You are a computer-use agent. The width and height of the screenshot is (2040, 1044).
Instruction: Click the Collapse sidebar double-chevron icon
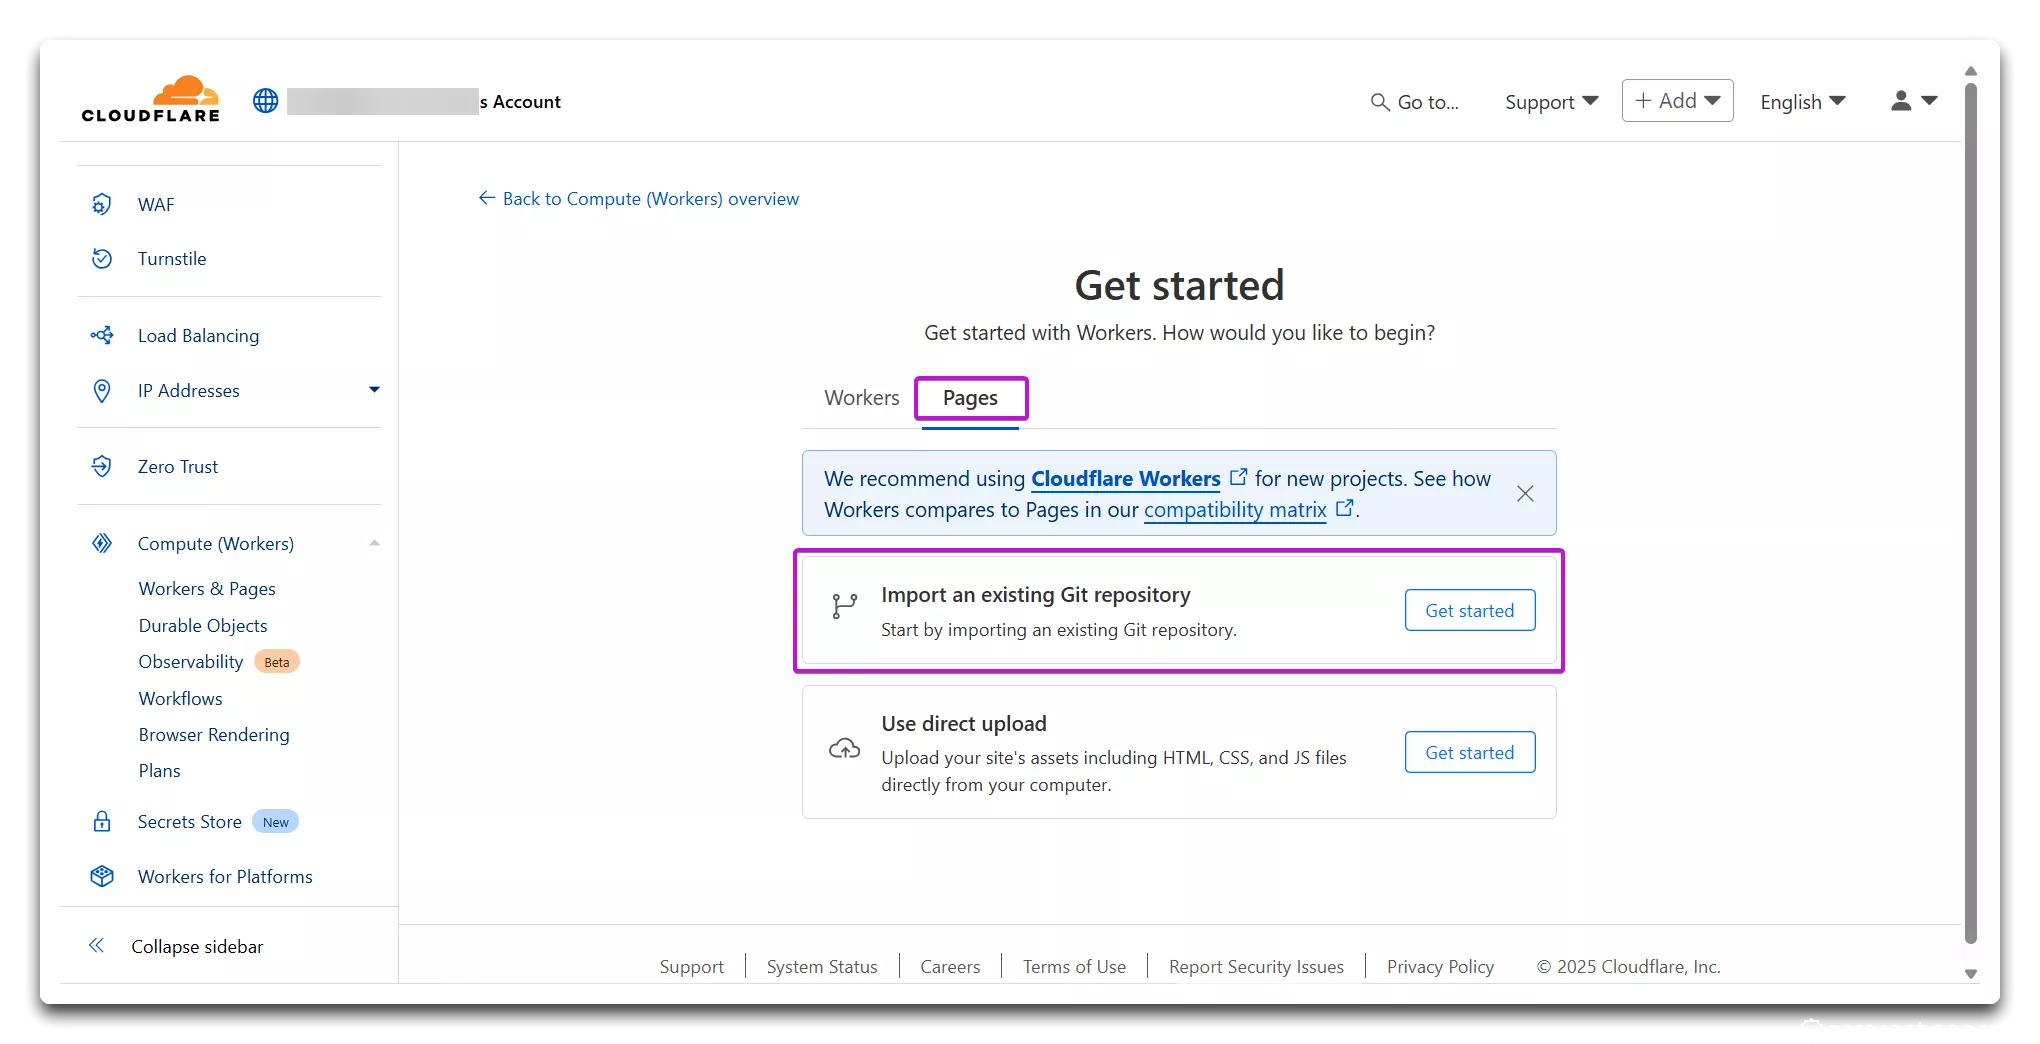pos(96,946)
